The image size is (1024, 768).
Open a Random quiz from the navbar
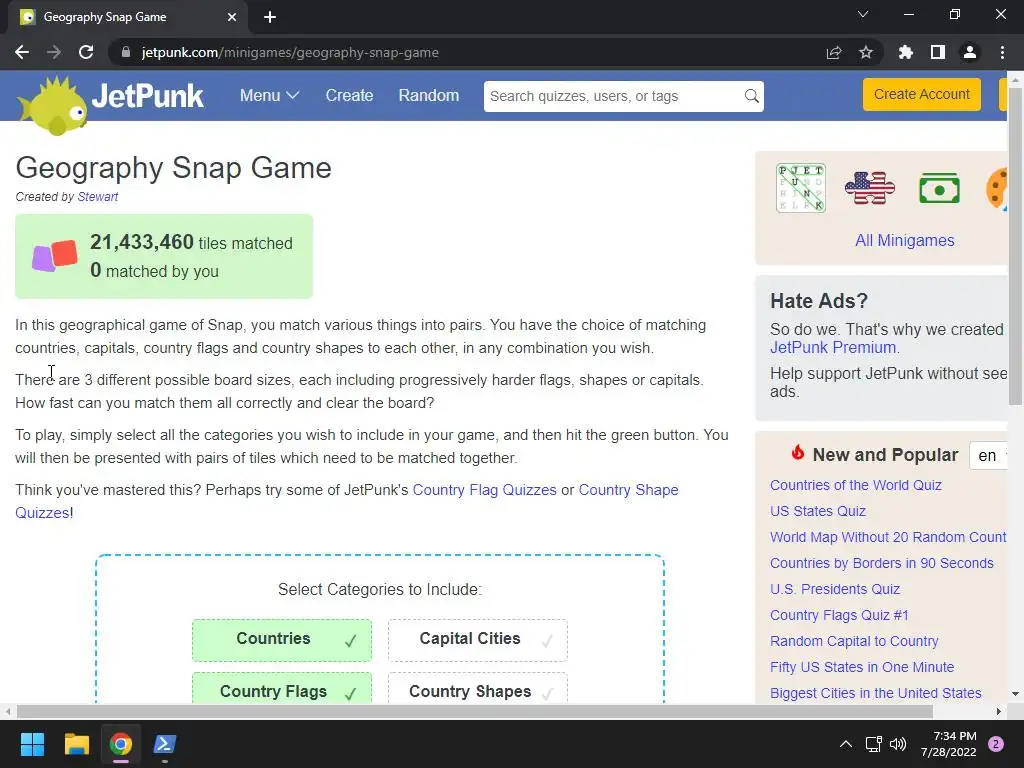click(x=428, y=95)
